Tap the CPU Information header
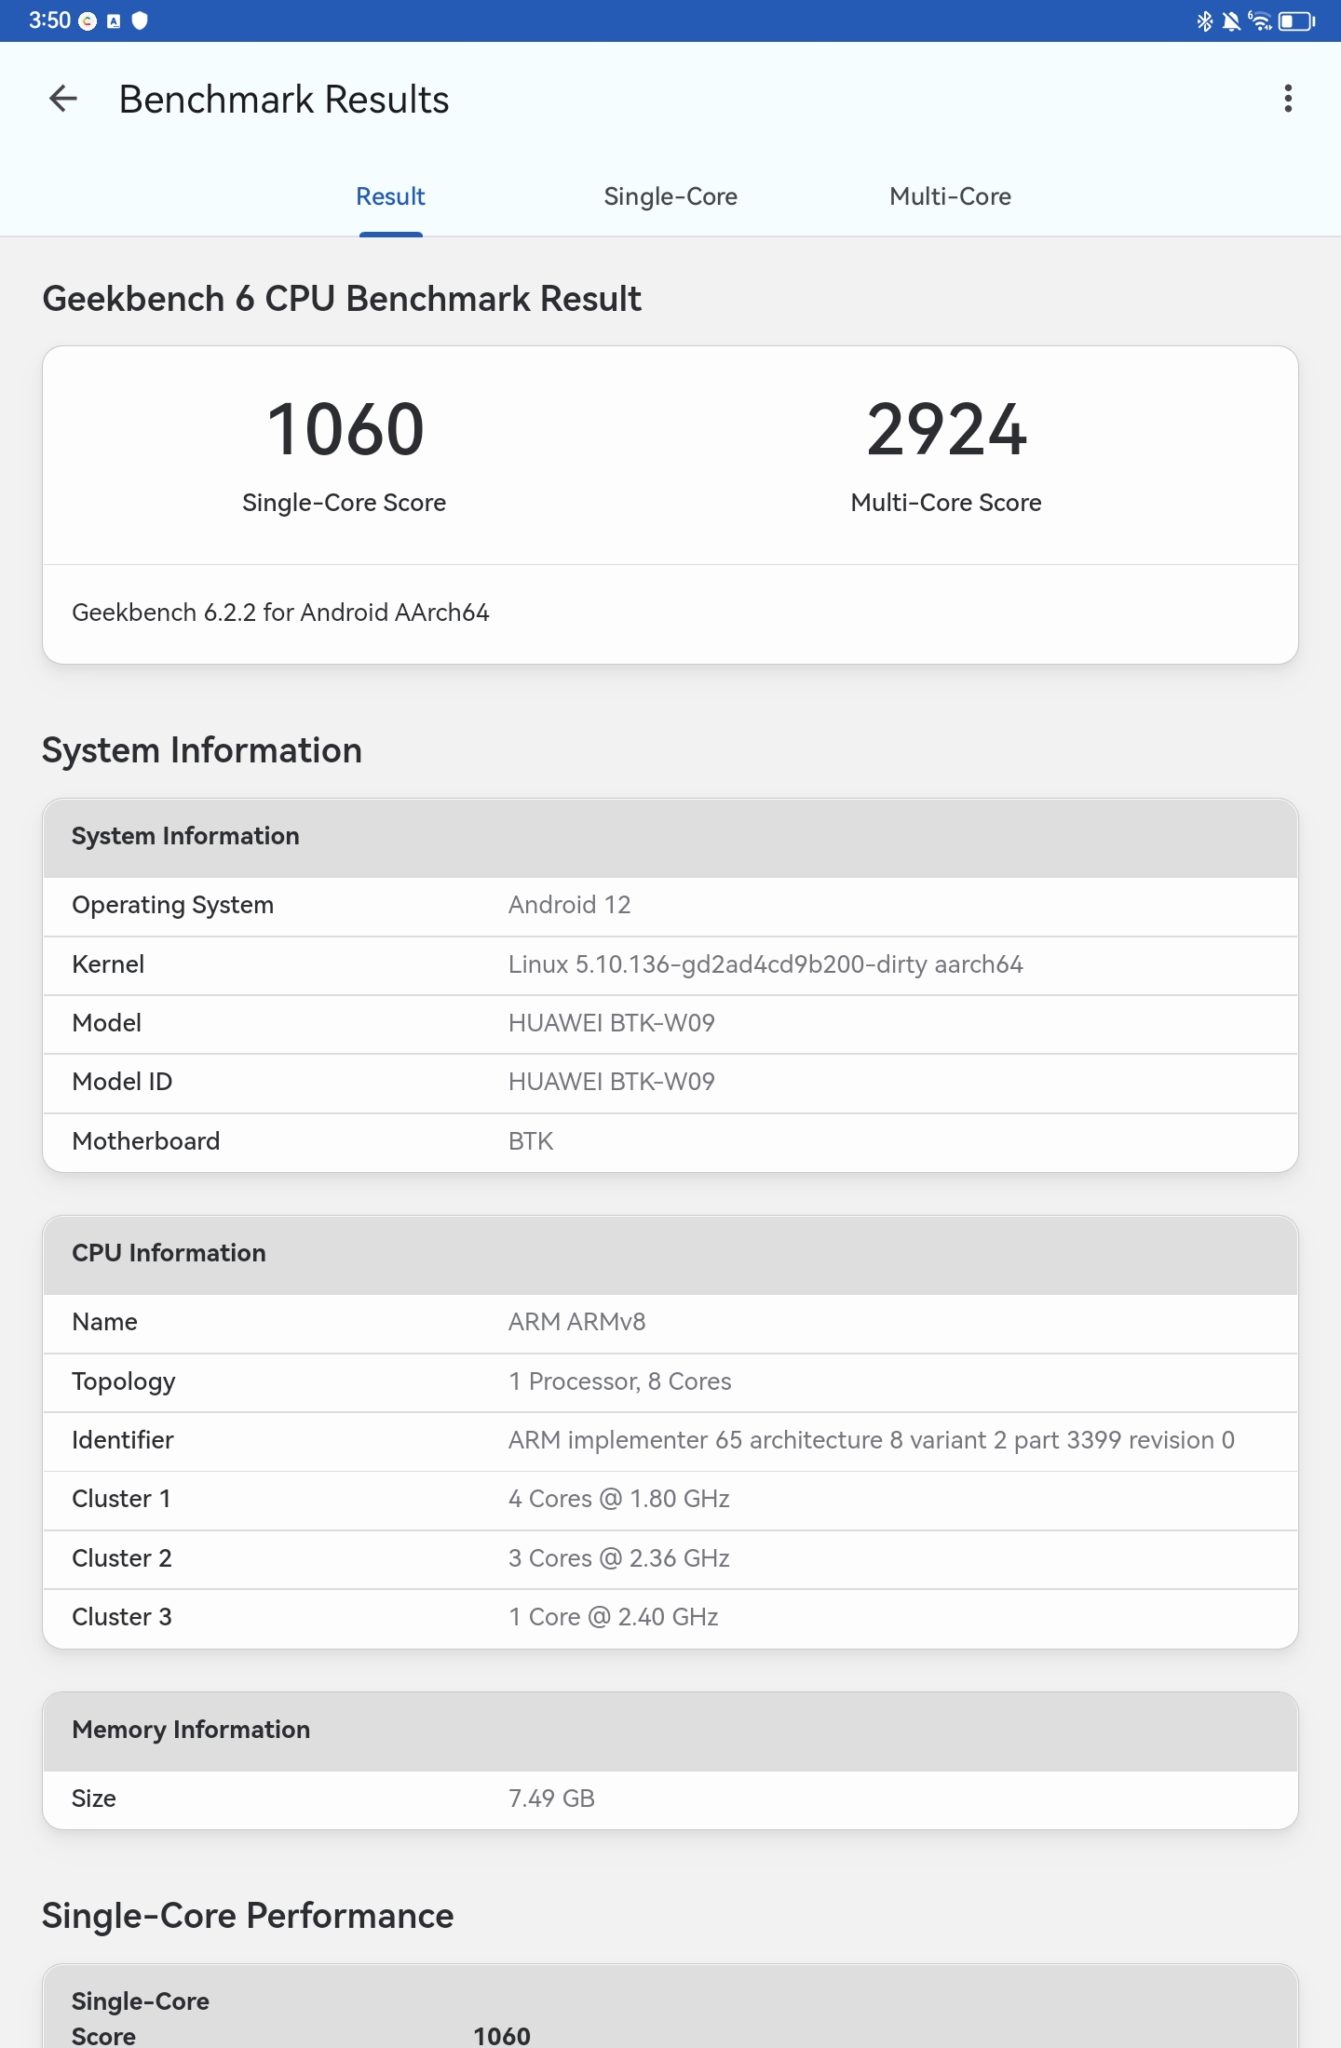Screen dimensions: 1341x2048 (670, 1254)
